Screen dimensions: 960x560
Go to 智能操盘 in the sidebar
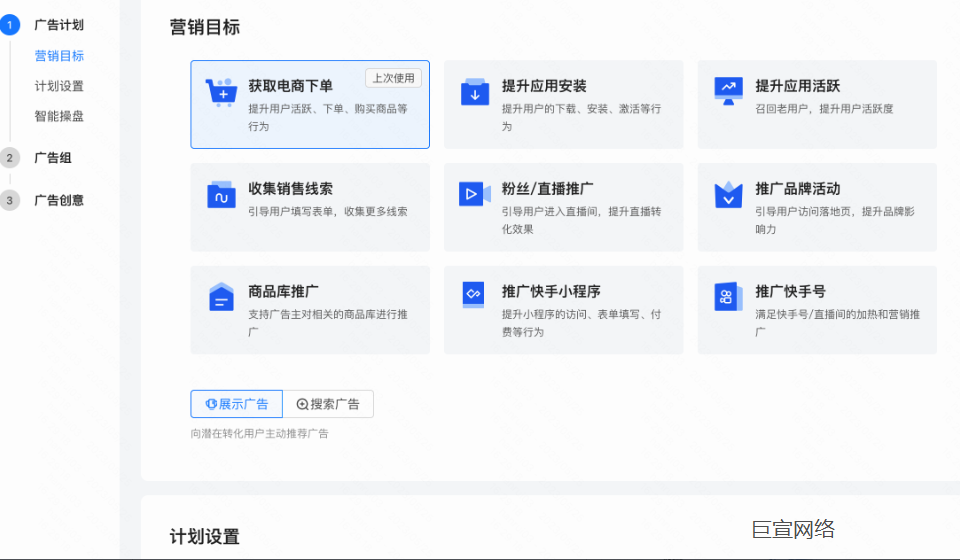(x=59, y=116)
